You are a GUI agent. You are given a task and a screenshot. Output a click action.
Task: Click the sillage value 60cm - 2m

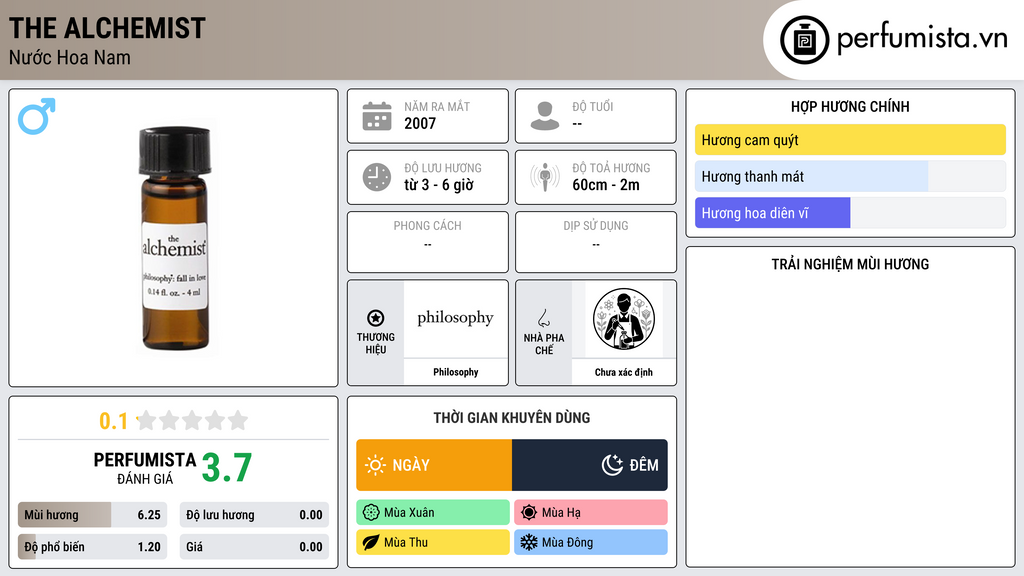(606, 185)
